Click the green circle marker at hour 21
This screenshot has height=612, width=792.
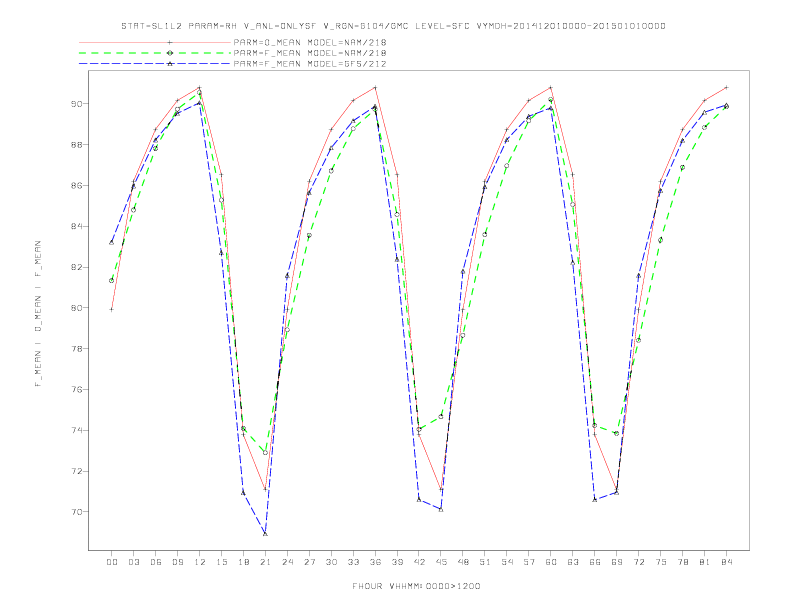(265, 452)
